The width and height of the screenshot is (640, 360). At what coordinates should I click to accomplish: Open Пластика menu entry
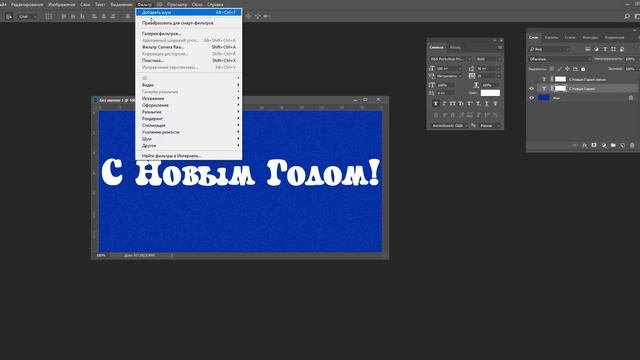(x=189, y=60)
